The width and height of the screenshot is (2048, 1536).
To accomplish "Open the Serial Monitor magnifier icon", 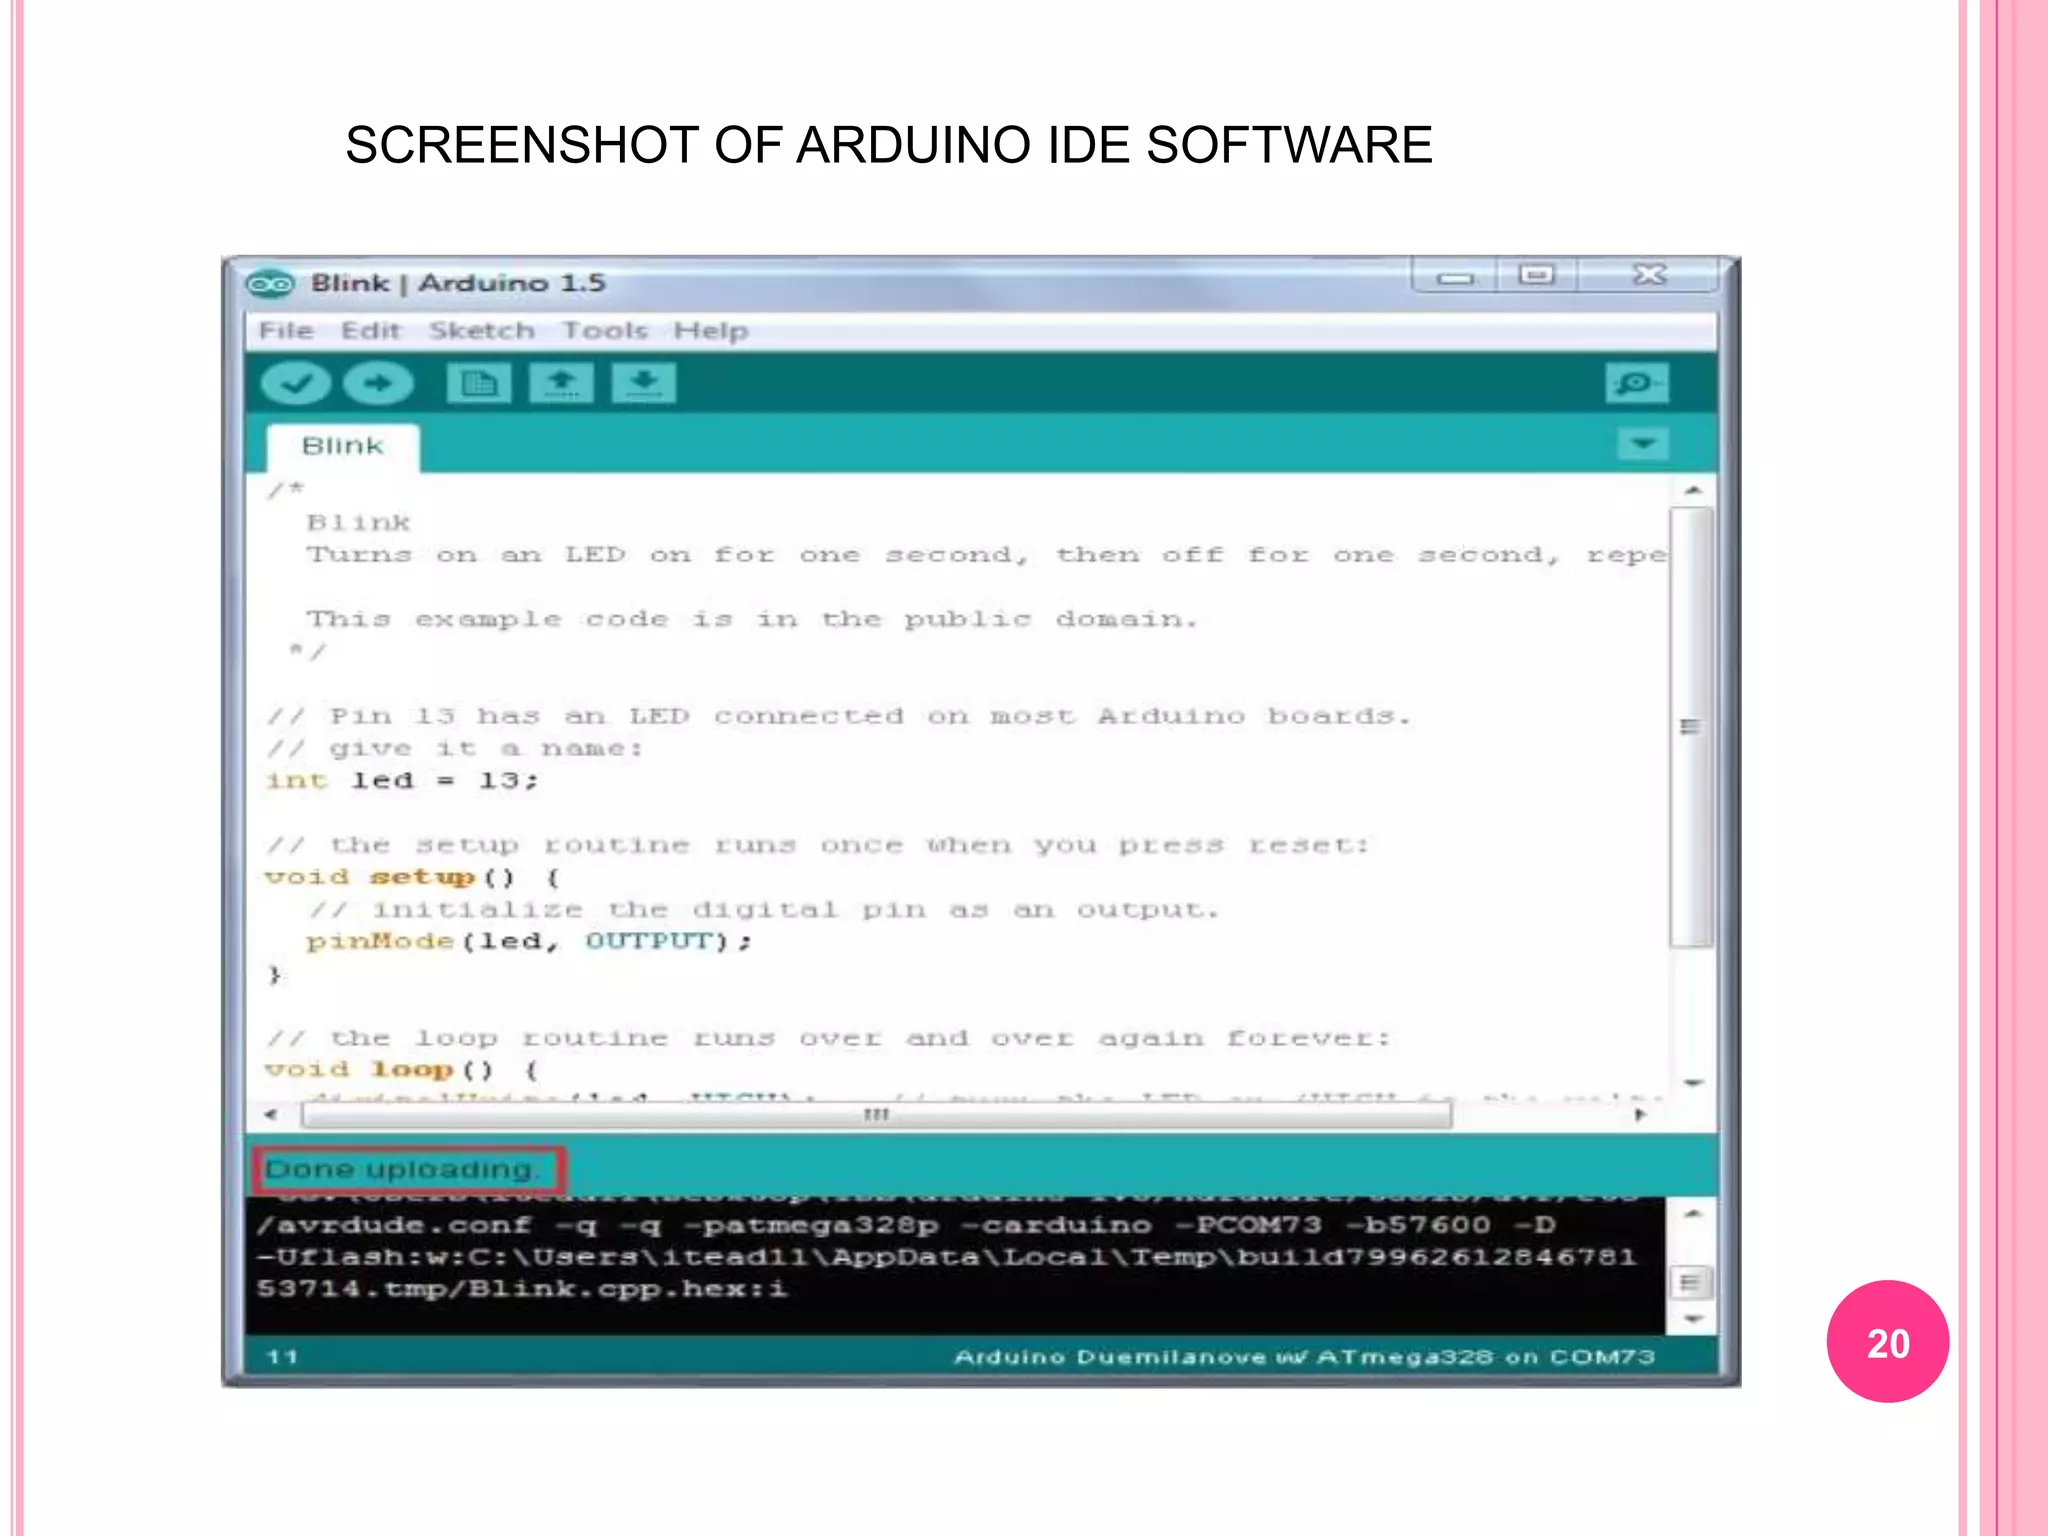I will click(1636, 384).
